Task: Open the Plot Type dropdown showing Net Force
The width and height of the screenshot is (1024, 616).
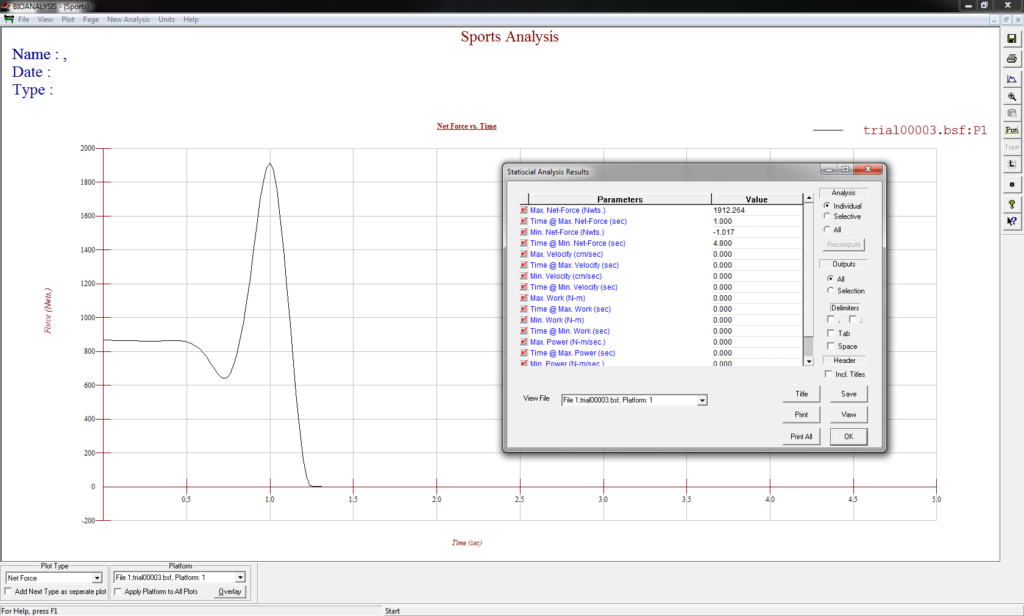Action: 97,578
